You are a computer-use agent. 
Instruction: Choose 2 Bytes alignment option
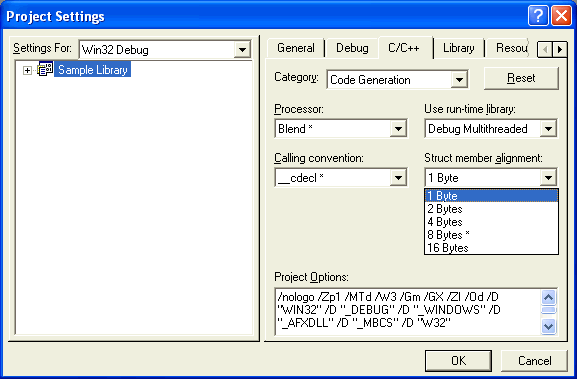491,209
